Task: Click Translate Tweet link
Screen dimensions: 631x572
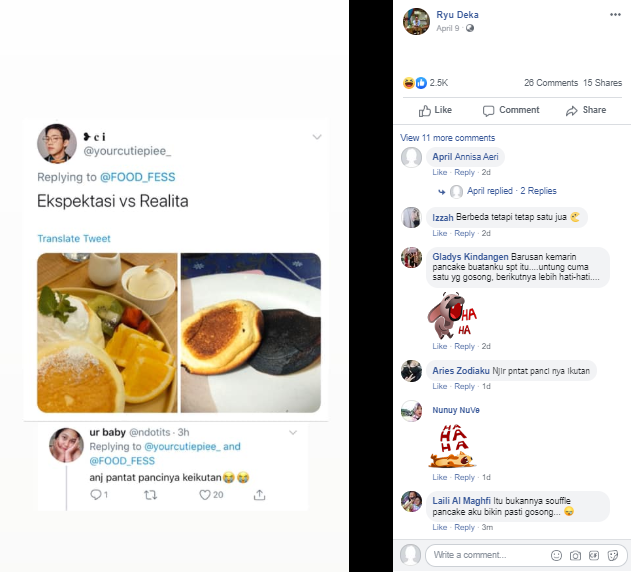Action: 74,239
